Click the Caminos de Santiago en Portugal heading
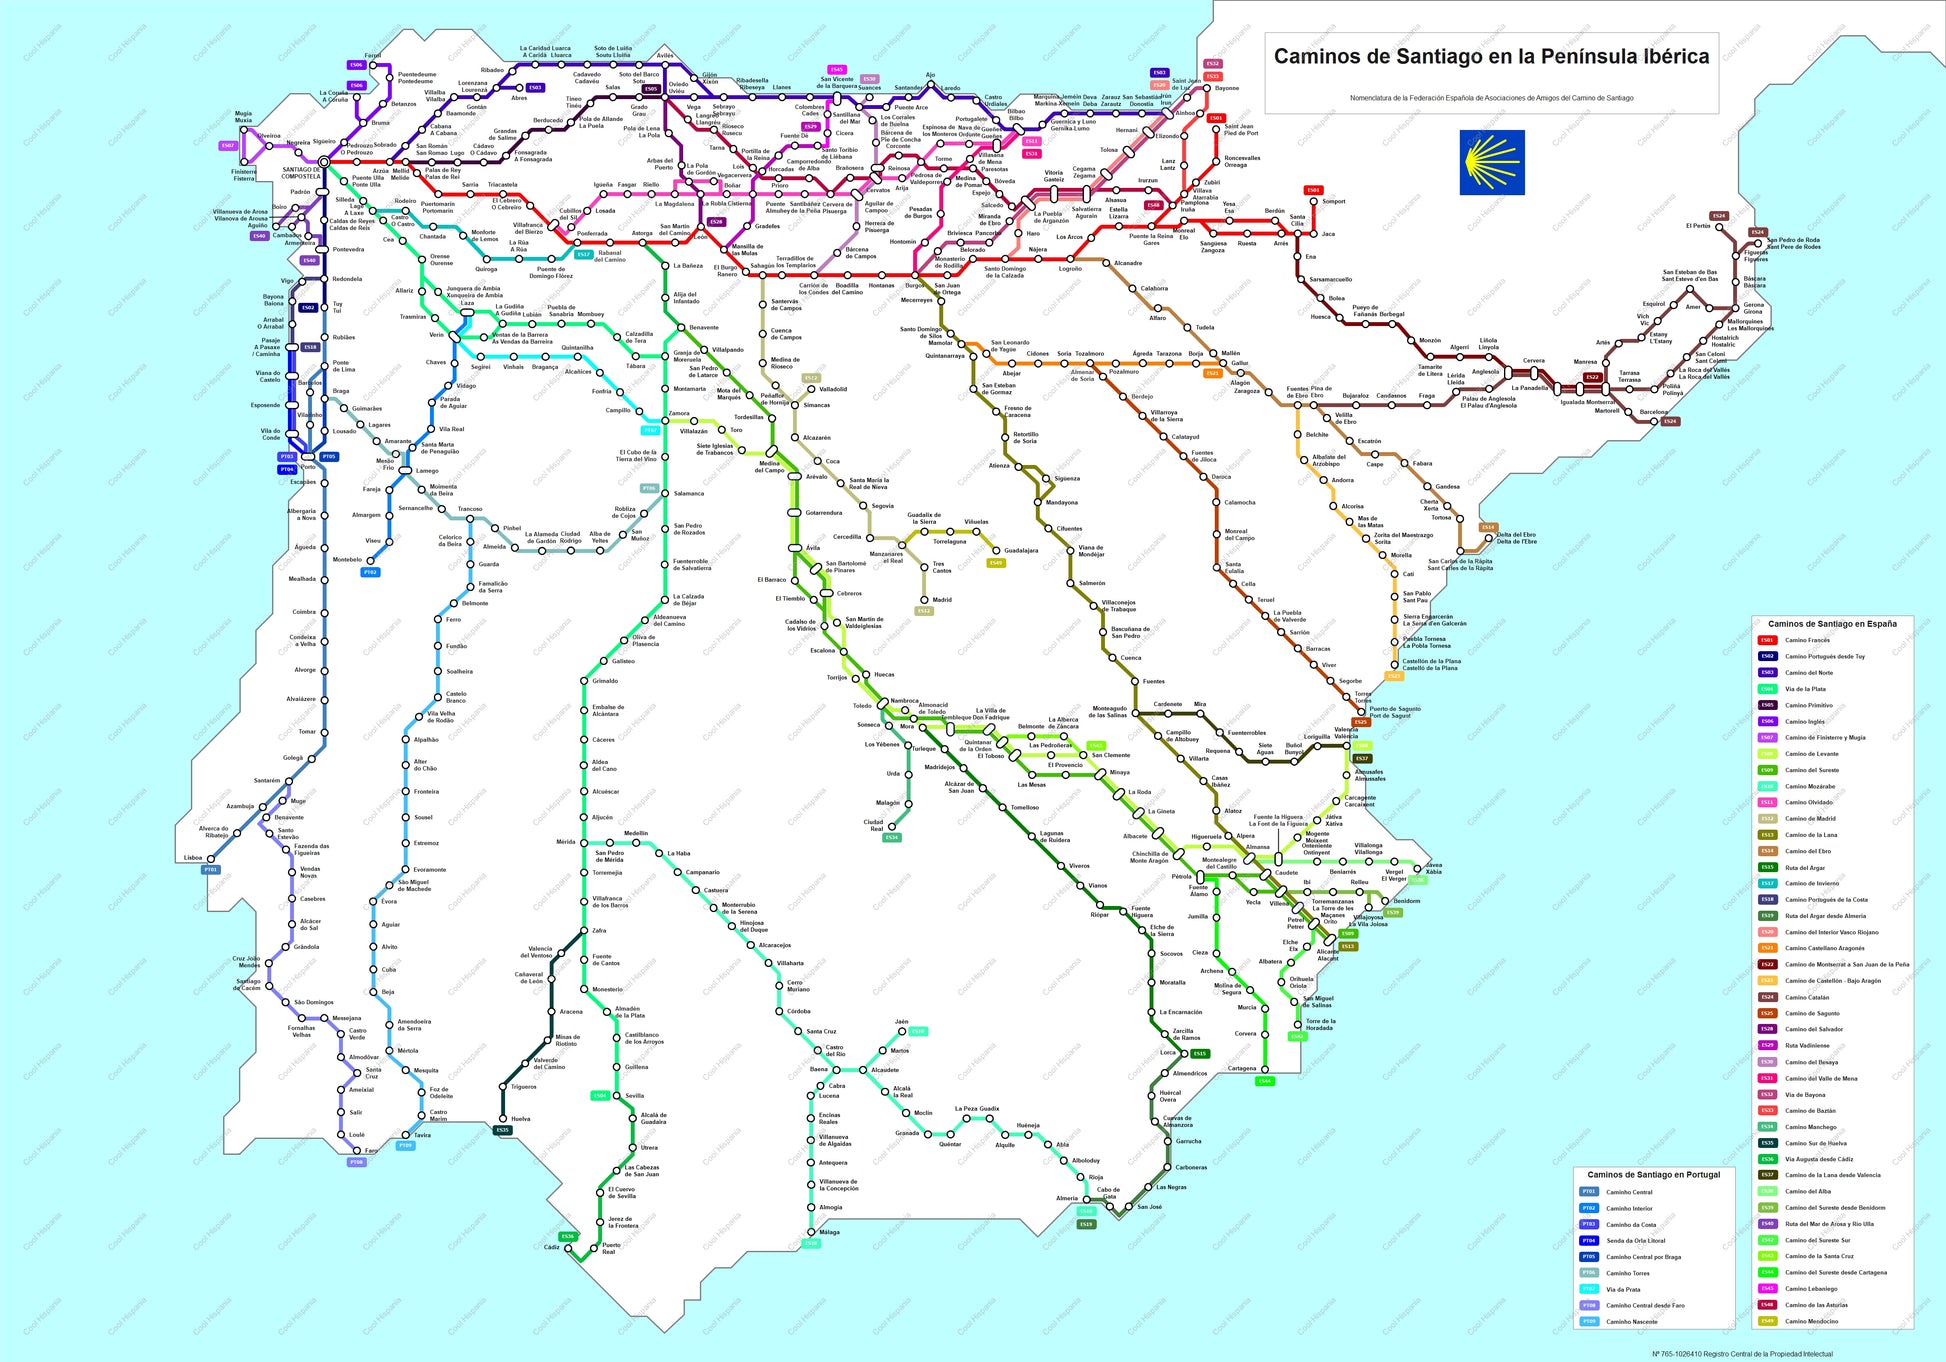 (x=1653, y=1175)
